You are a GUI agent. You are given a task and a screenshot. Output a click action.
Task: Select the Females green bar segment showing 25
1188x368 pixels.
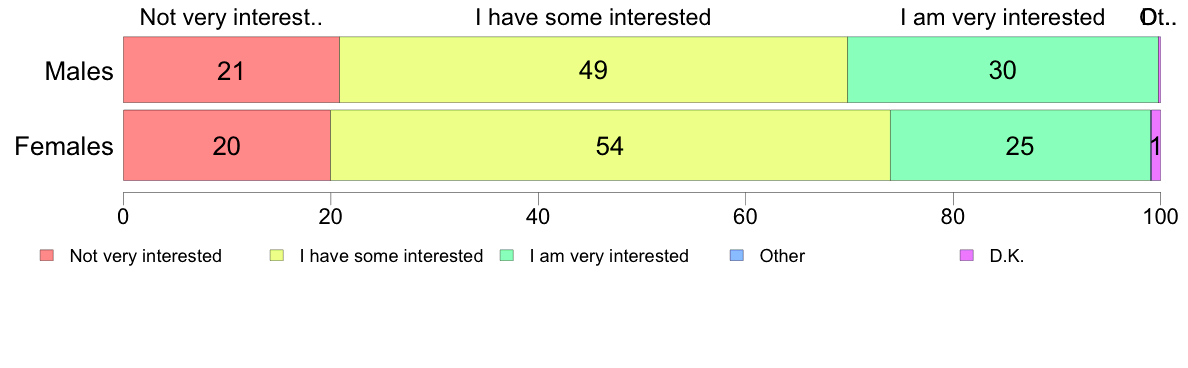point(1020,145)
